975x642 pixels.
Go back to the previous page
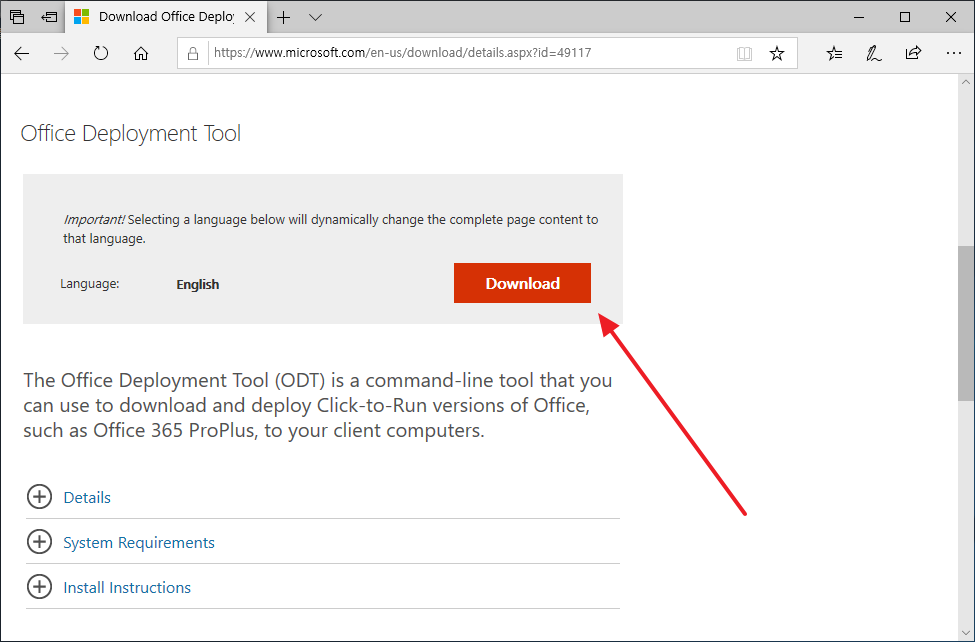click(22, 54)
